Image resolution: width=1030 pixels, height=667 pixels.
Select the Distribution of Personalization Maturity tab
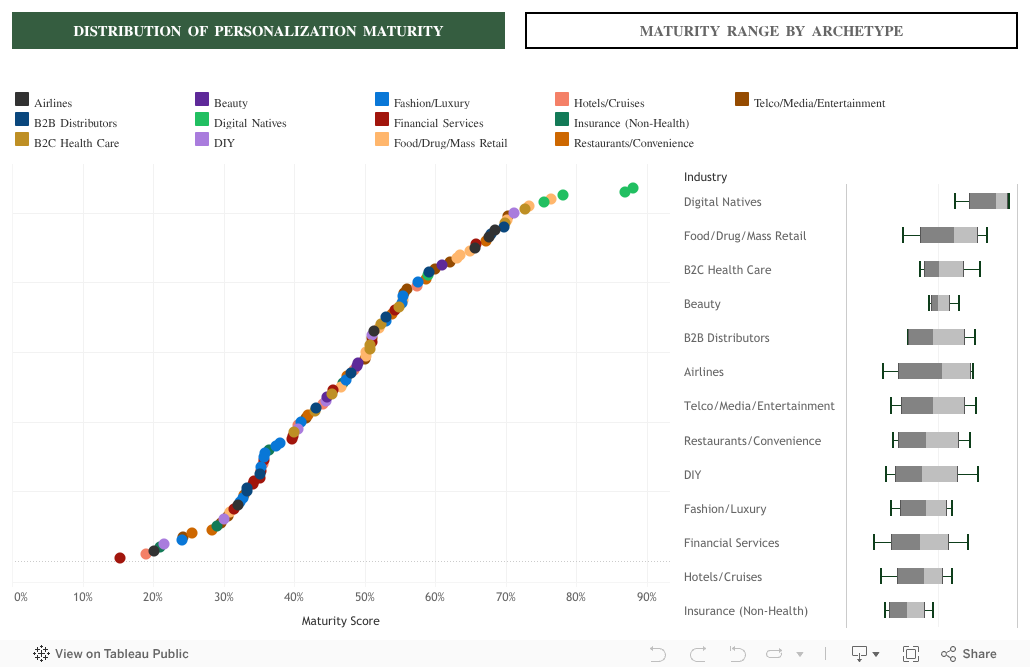258,31
